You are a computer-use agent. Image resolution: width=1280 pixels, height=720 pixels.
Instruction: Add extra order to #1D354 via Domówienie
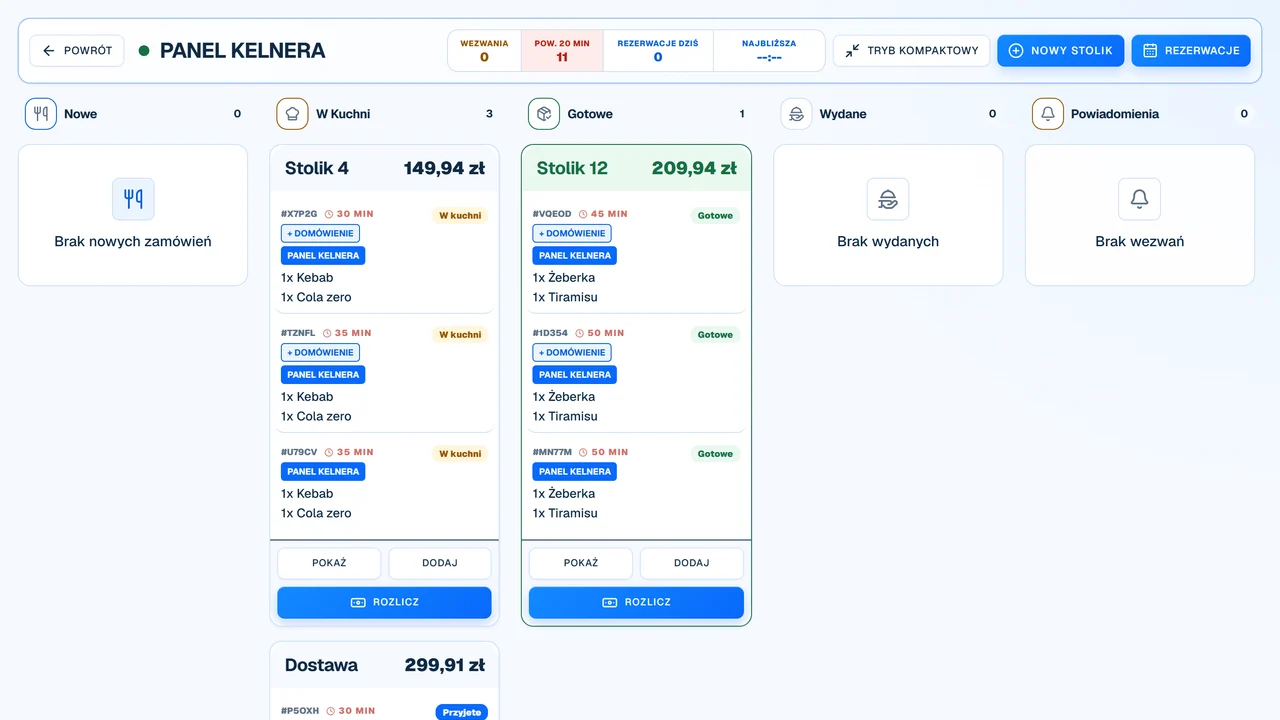(x=572, y=352)
